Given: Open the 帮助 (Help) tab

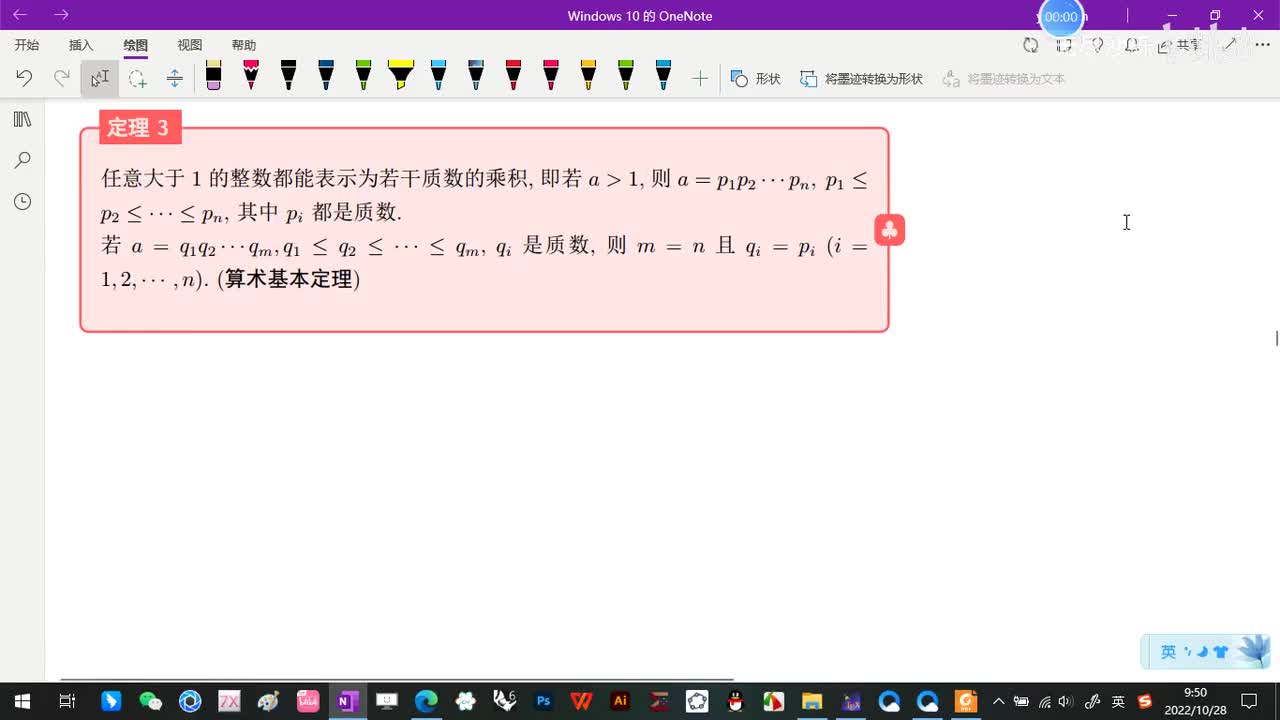Looking at the screenshot, I should [243, 45].
